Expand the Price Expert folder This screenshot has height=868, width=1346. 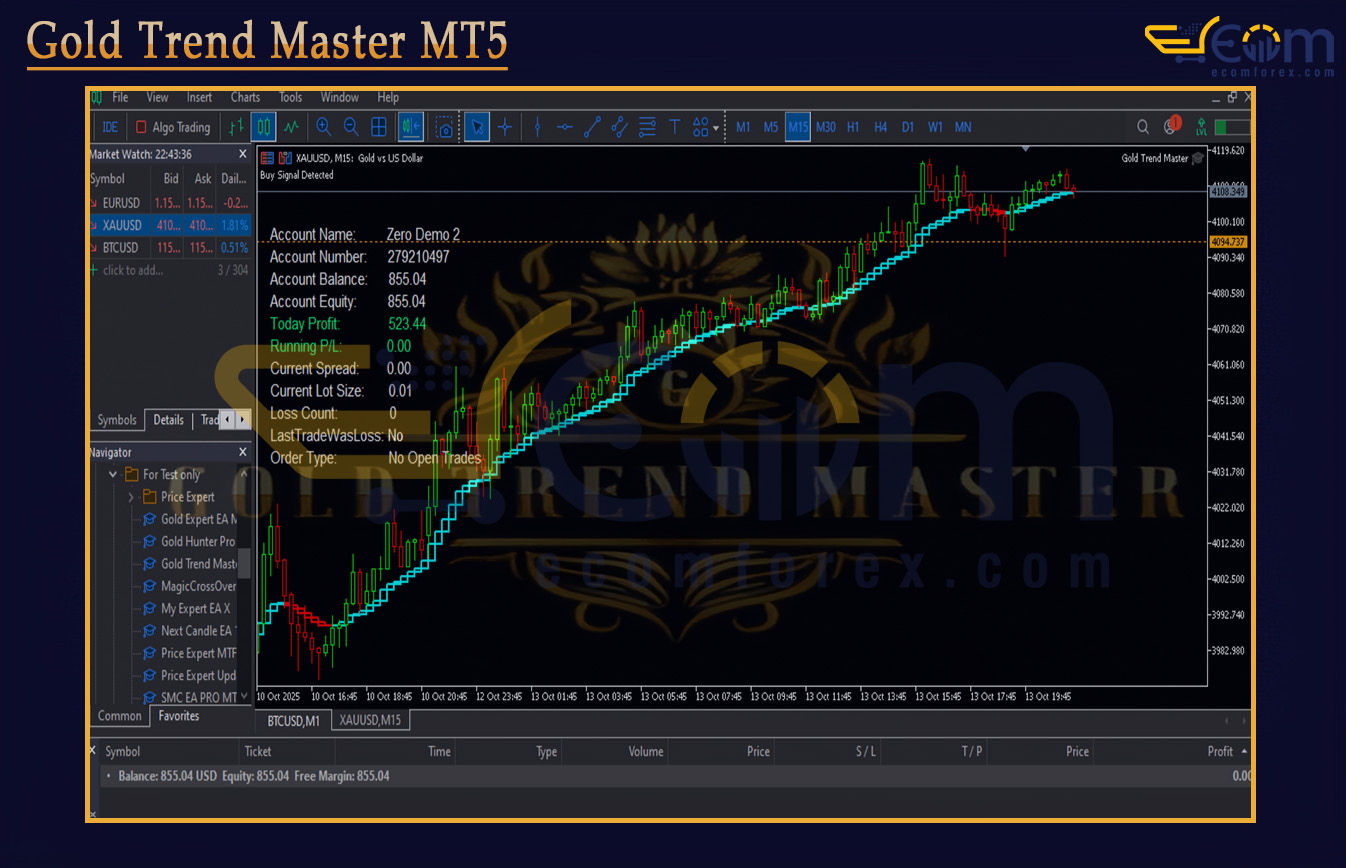(x=131, y=497)
